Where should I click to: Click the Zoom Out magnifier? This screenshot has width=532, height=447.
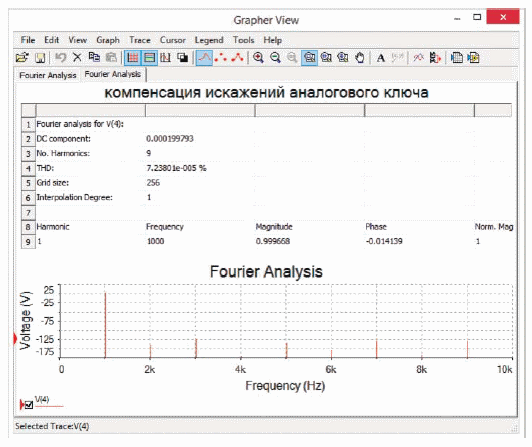tap(275, 57)
